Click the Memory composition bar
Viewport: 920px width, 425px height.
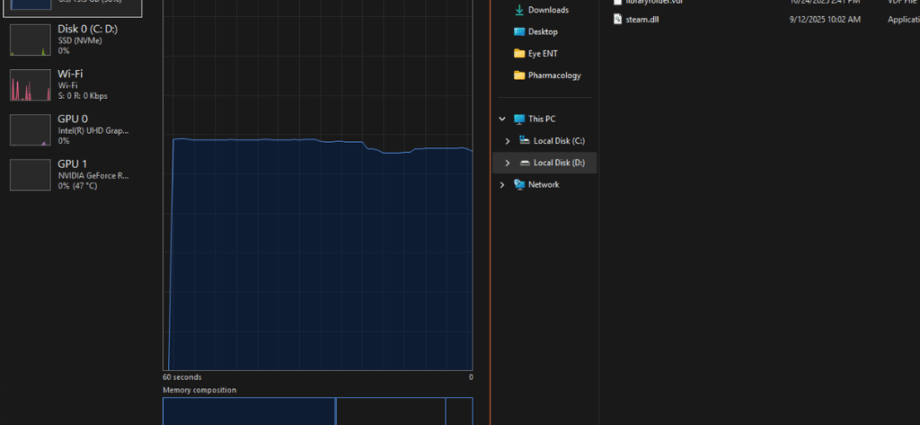coord(318,411)
